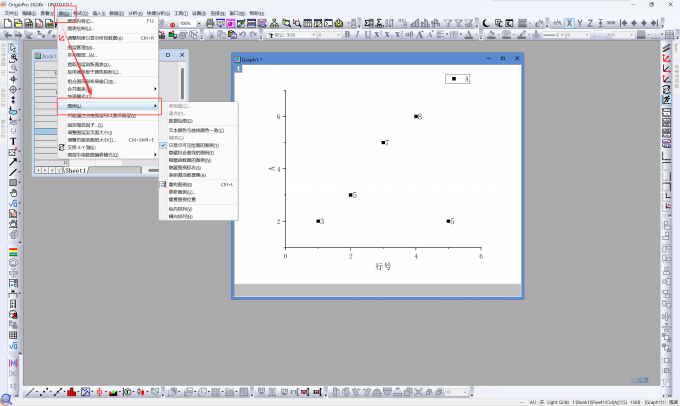Click the line plot icon in the bottom toolbar

[x=29, y=393]
